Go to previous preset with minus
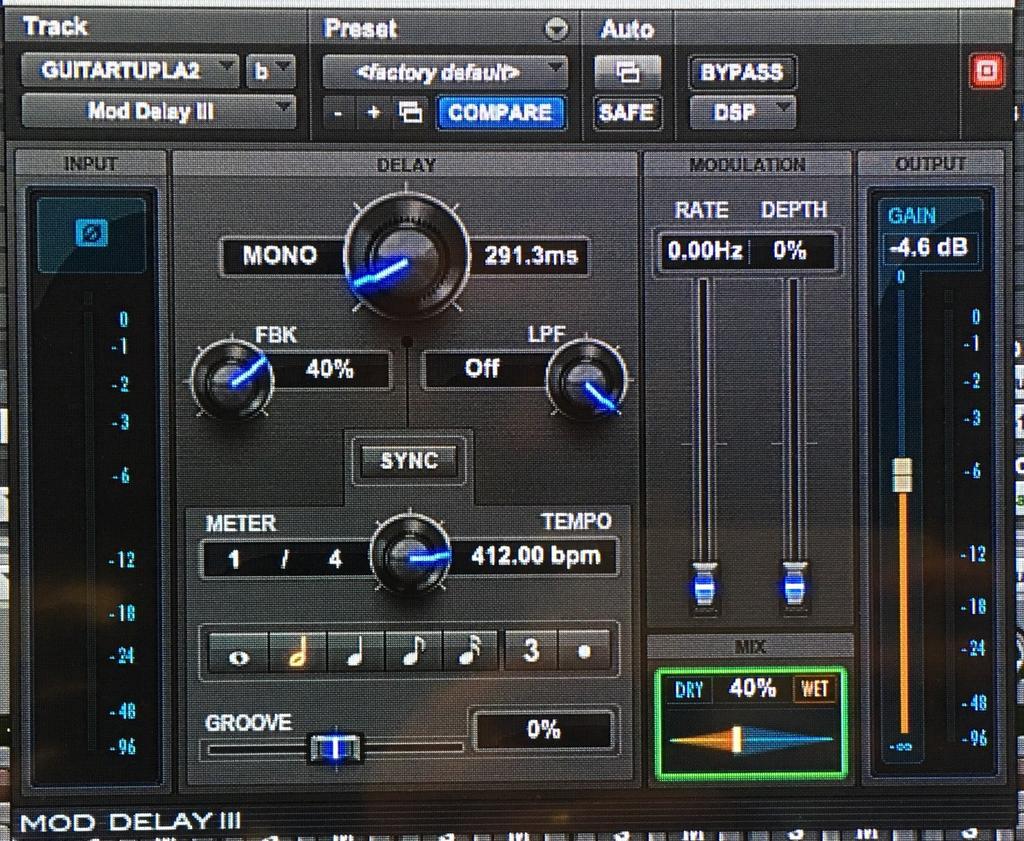The width and height of the screenshot is (1024, 841). 338,114
